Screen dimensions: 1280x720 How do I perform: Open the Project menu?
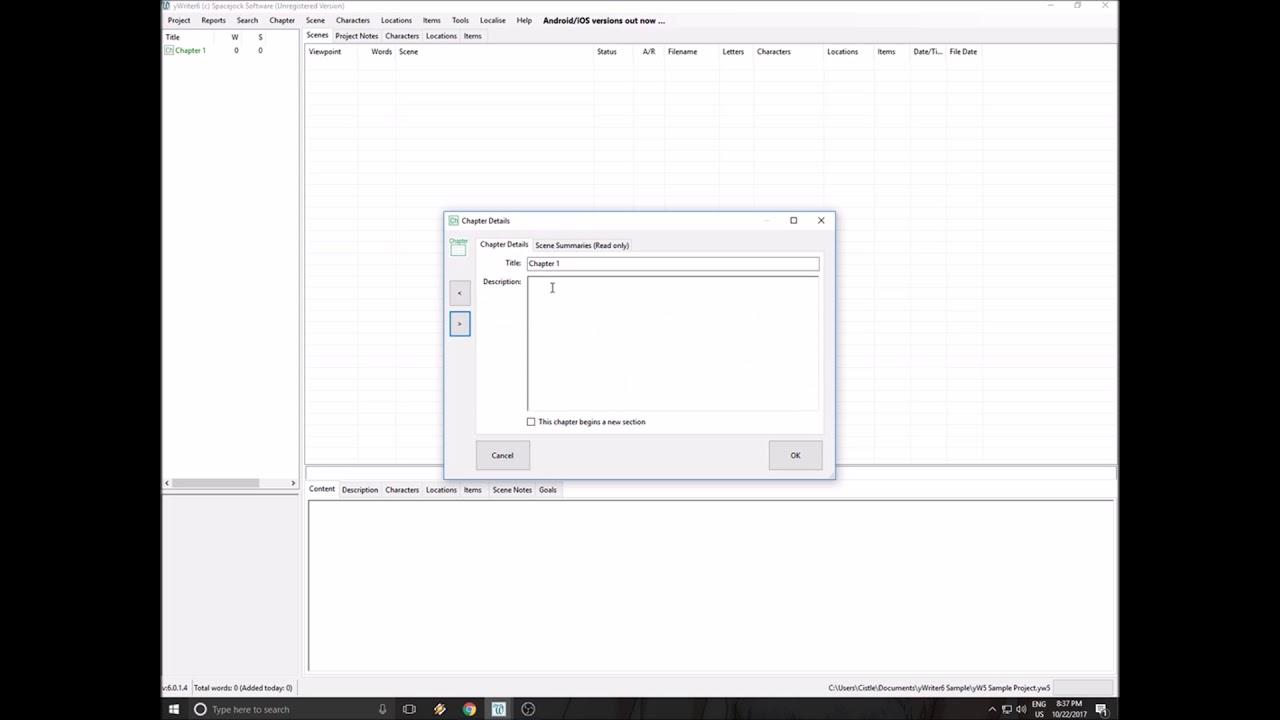(x=179, y=20)
